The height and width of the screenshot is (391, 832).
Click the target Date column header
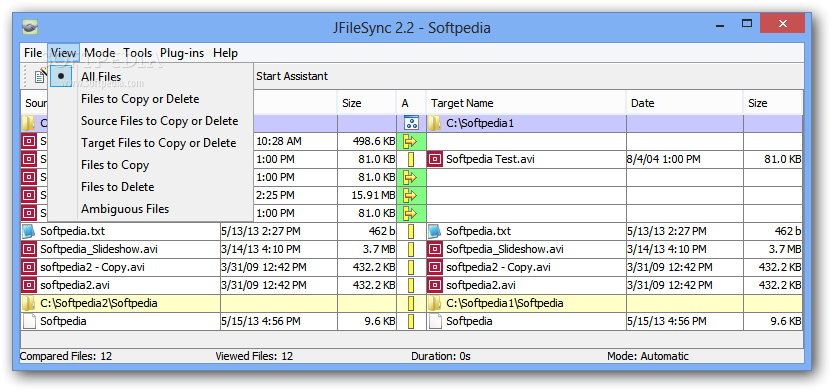click(x=684, y=103)
